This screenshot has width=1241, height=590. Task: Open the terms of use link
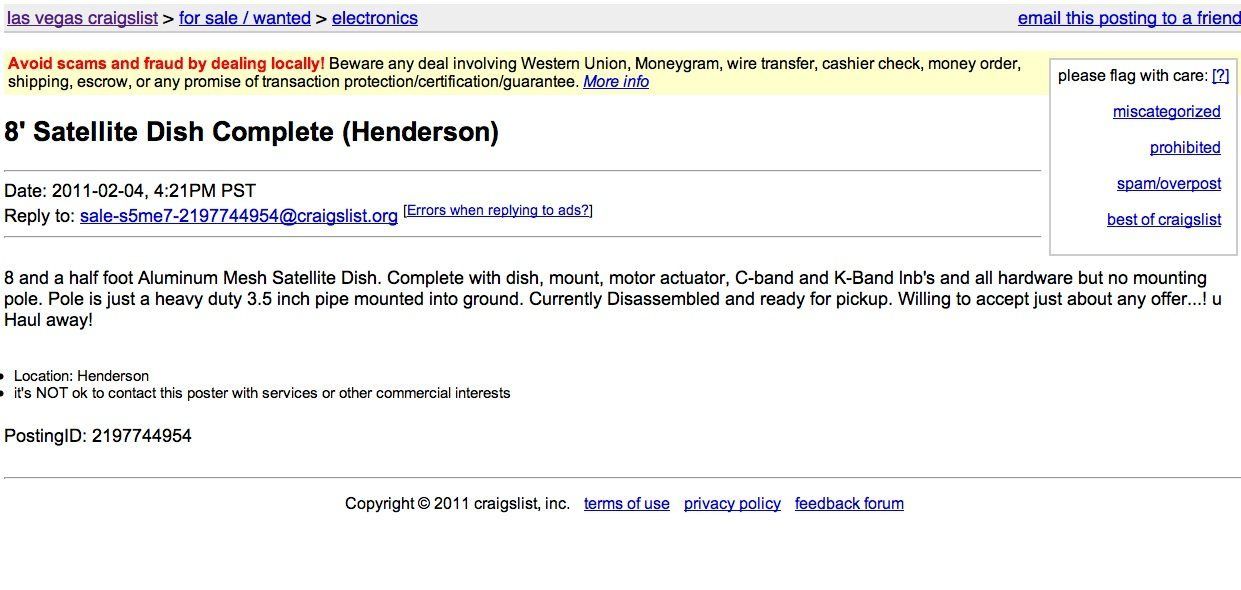627,504
